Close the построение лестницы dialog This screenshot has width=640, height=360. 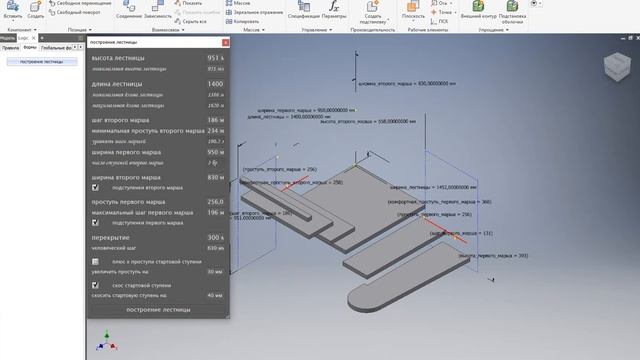tap(225, 42)
